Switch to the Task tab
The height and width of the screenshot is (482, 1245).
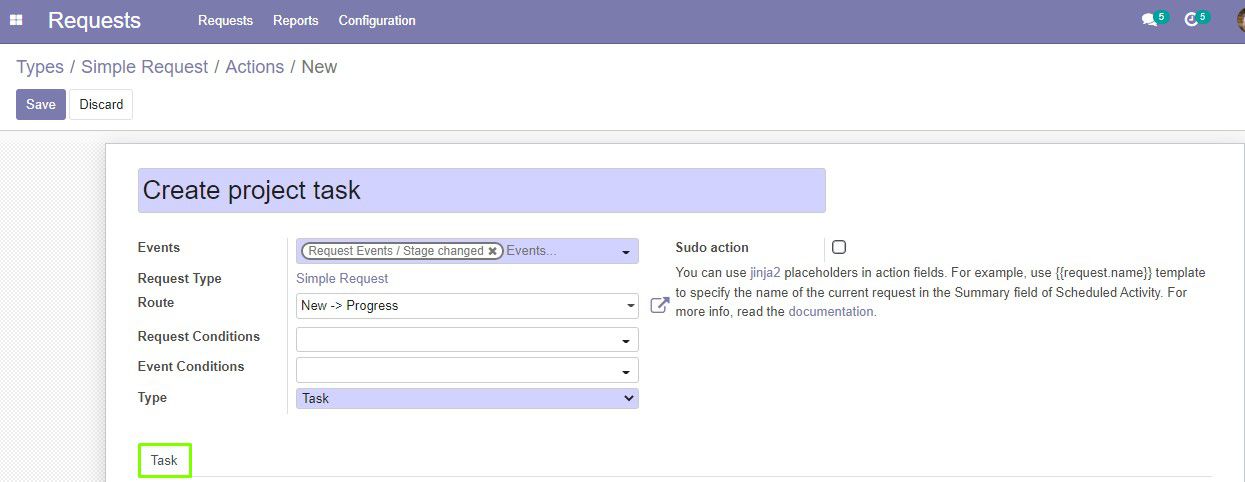pos(164,460)
